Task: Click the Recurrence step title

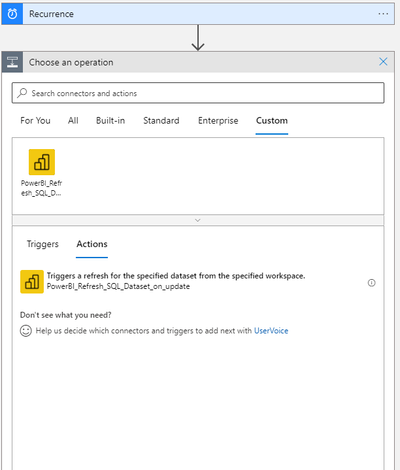Action: click(51, 14)
